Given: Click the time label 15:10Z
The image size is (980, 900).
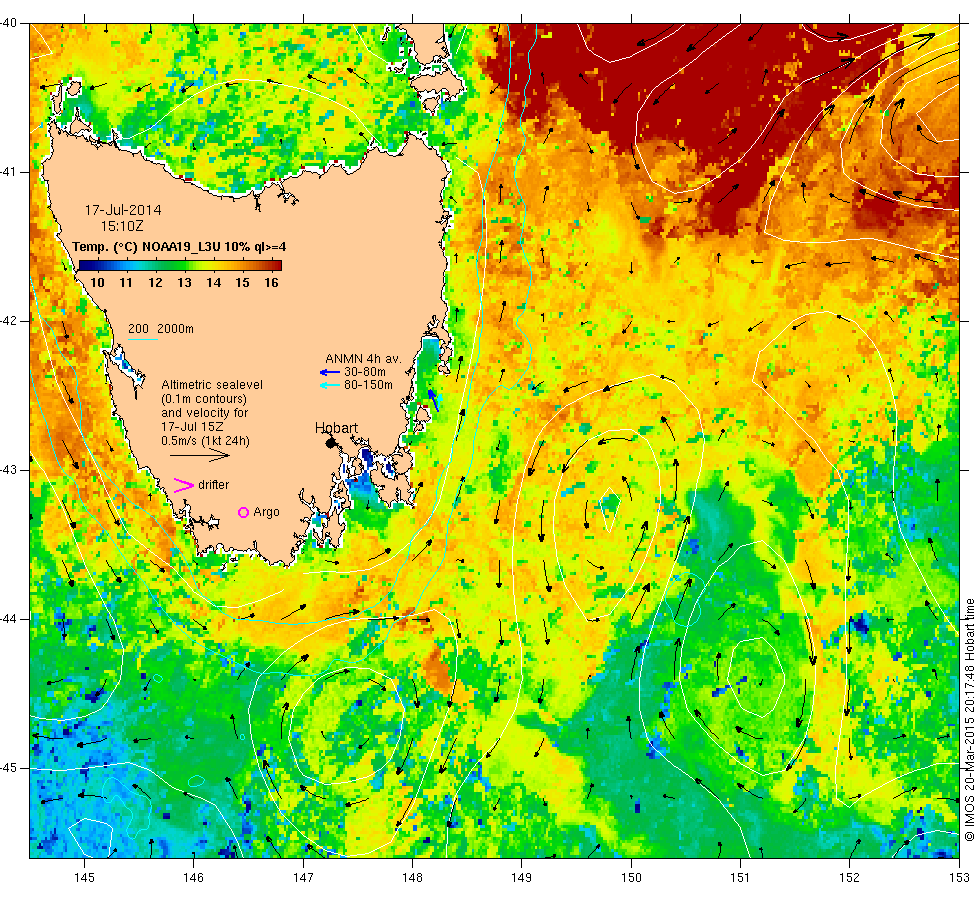Looking at the screenshot, I should tap(122, 226).
